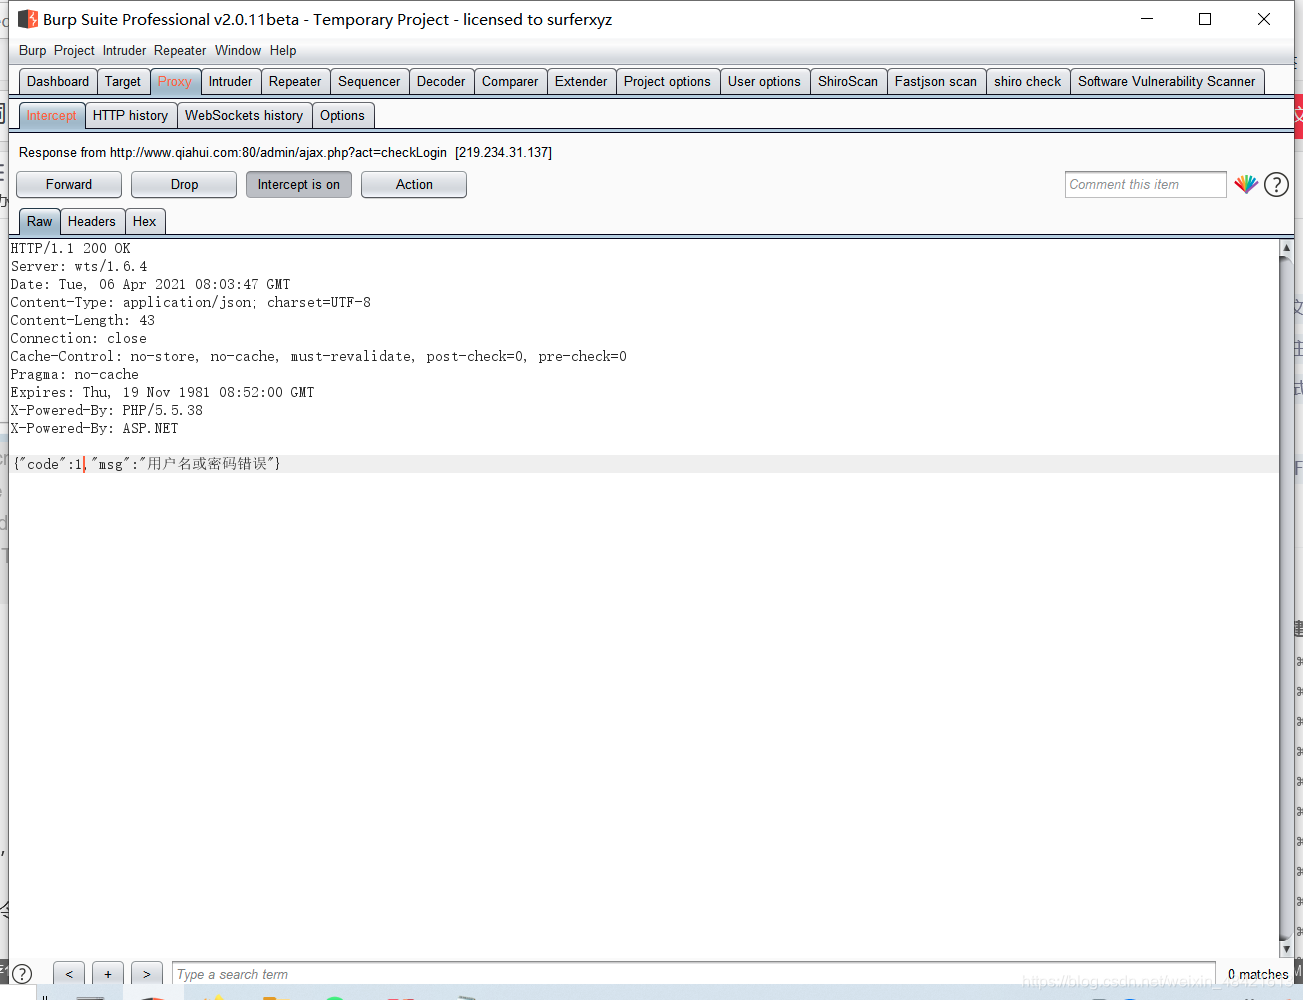Click the help question mark near comment field

click(1277, 184)
